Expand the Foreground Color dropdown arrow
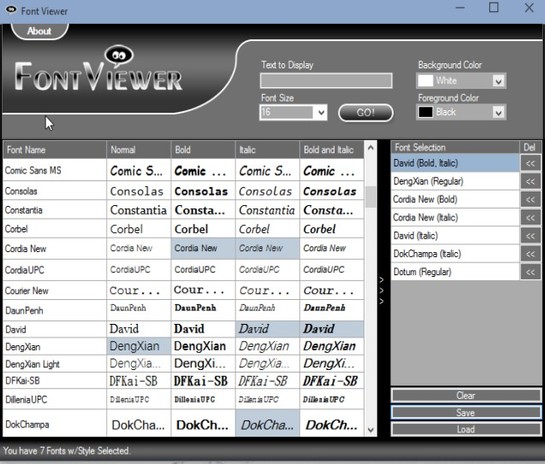545x464 pixels. tap(498, 112)
